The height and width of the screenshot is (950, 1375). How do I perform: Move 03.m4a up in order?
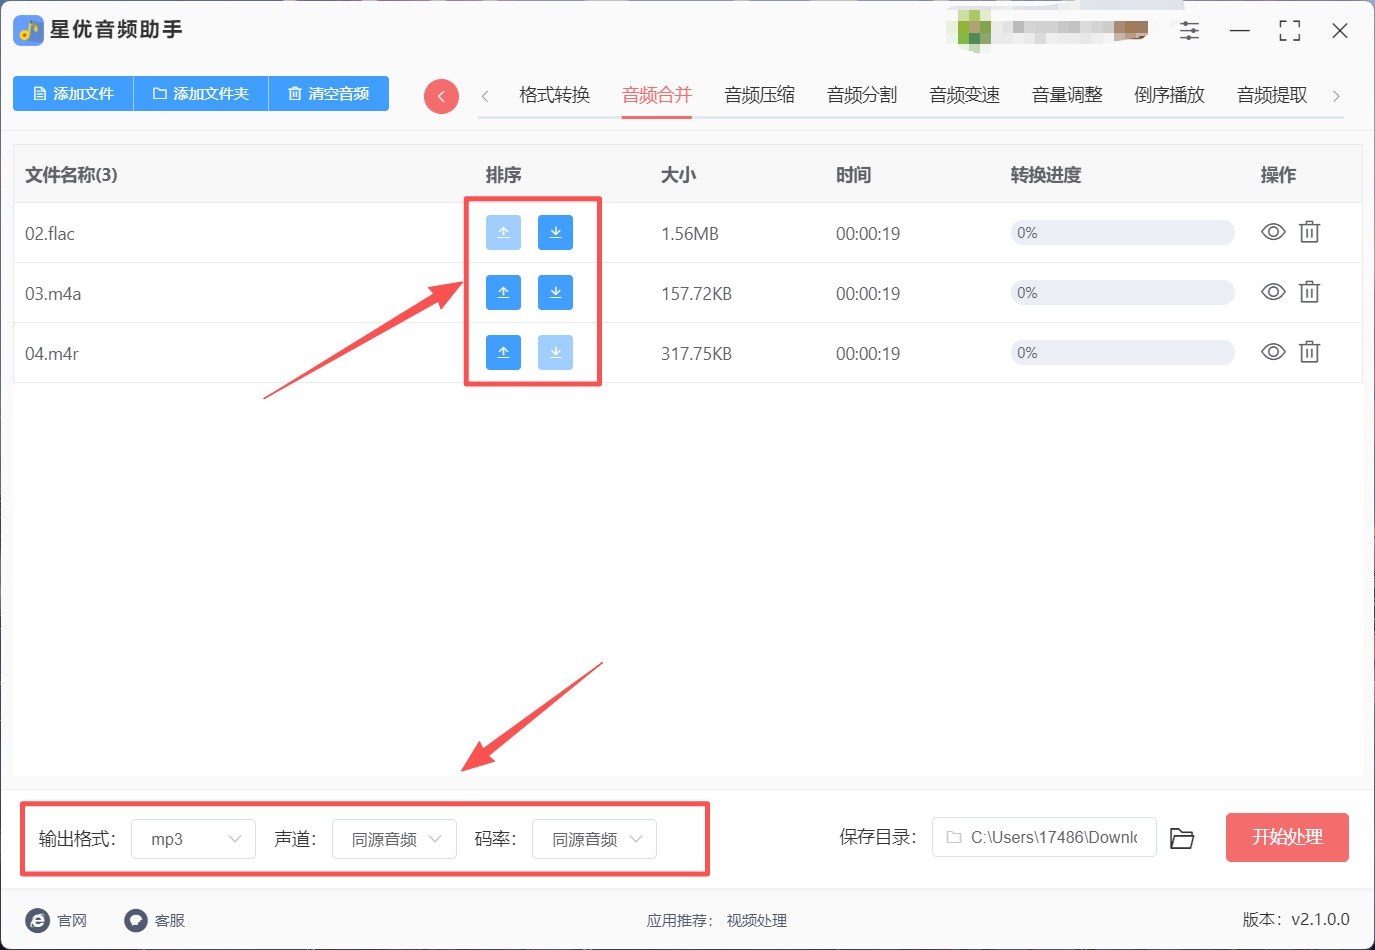tap(503, 292)
